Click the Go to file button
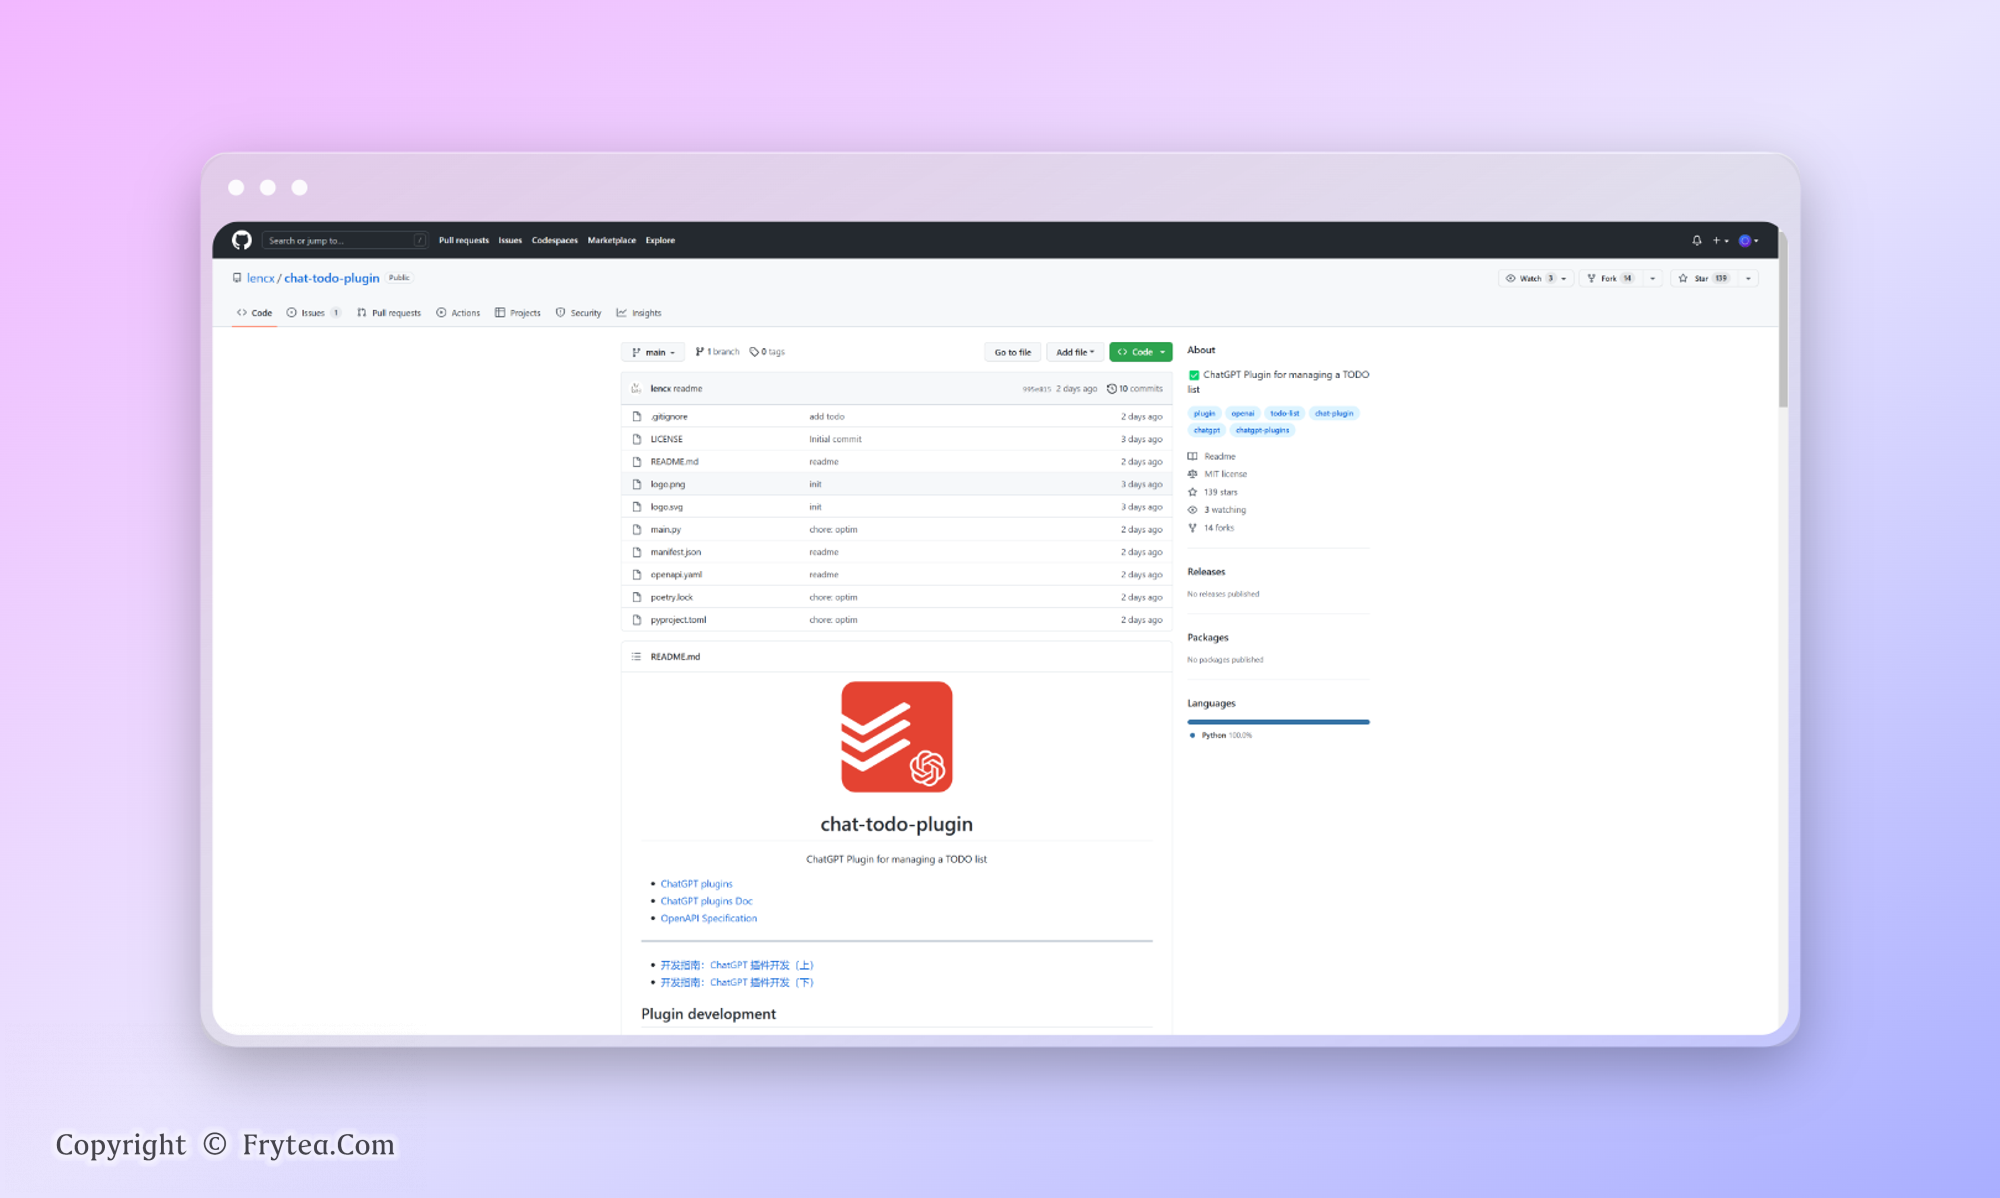 point(1012,352)
